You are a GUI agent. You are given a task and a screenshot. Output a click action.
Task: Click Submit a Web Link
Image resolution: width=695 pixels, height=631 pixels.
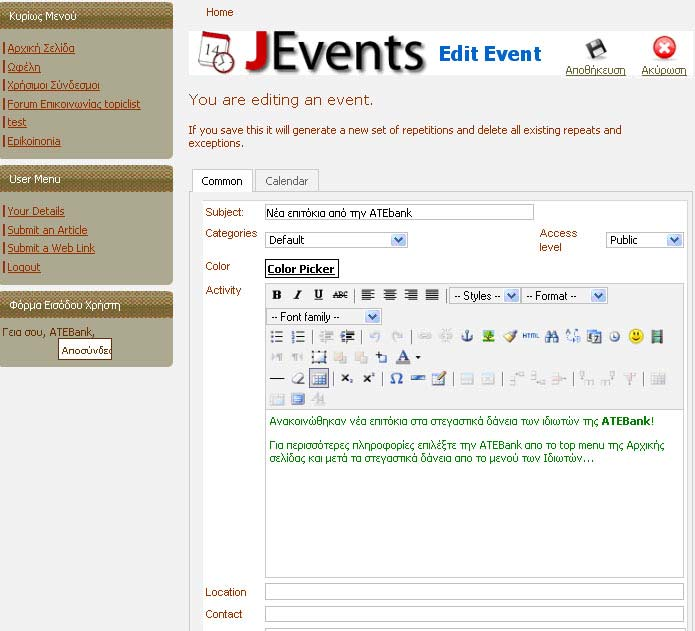pyautogui.click(x=51, y=248)
